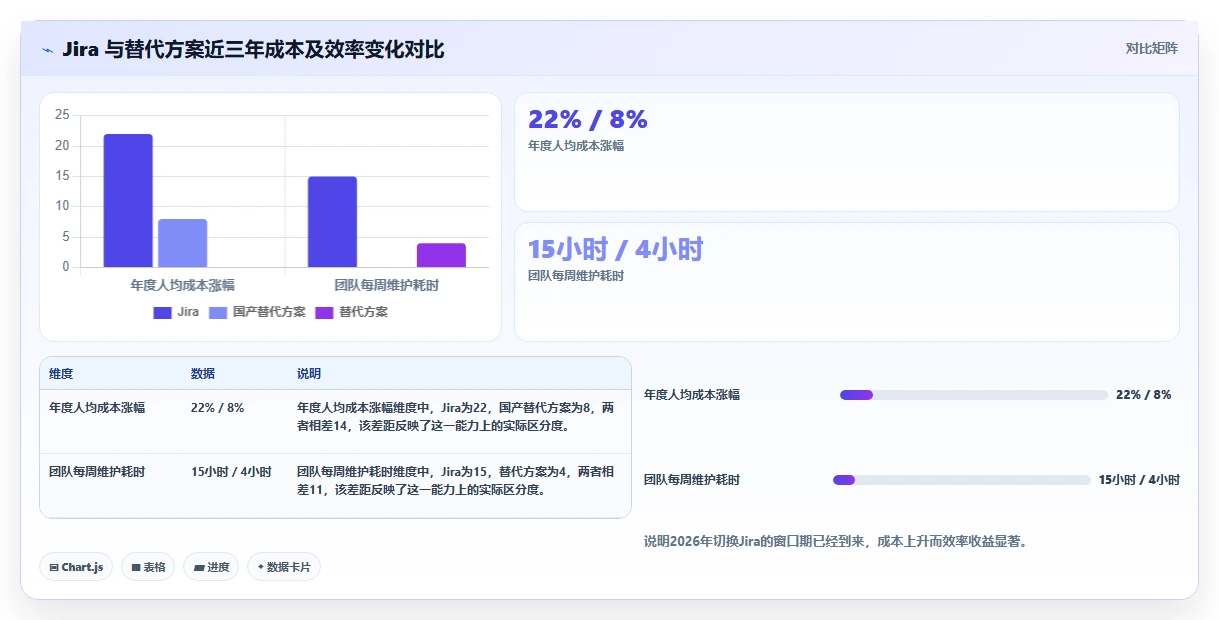Click the 年度人均成本涨幅 chart axis label
Image resolution: width=1219 pixels, height=620 pixels.
pos(182,285)
